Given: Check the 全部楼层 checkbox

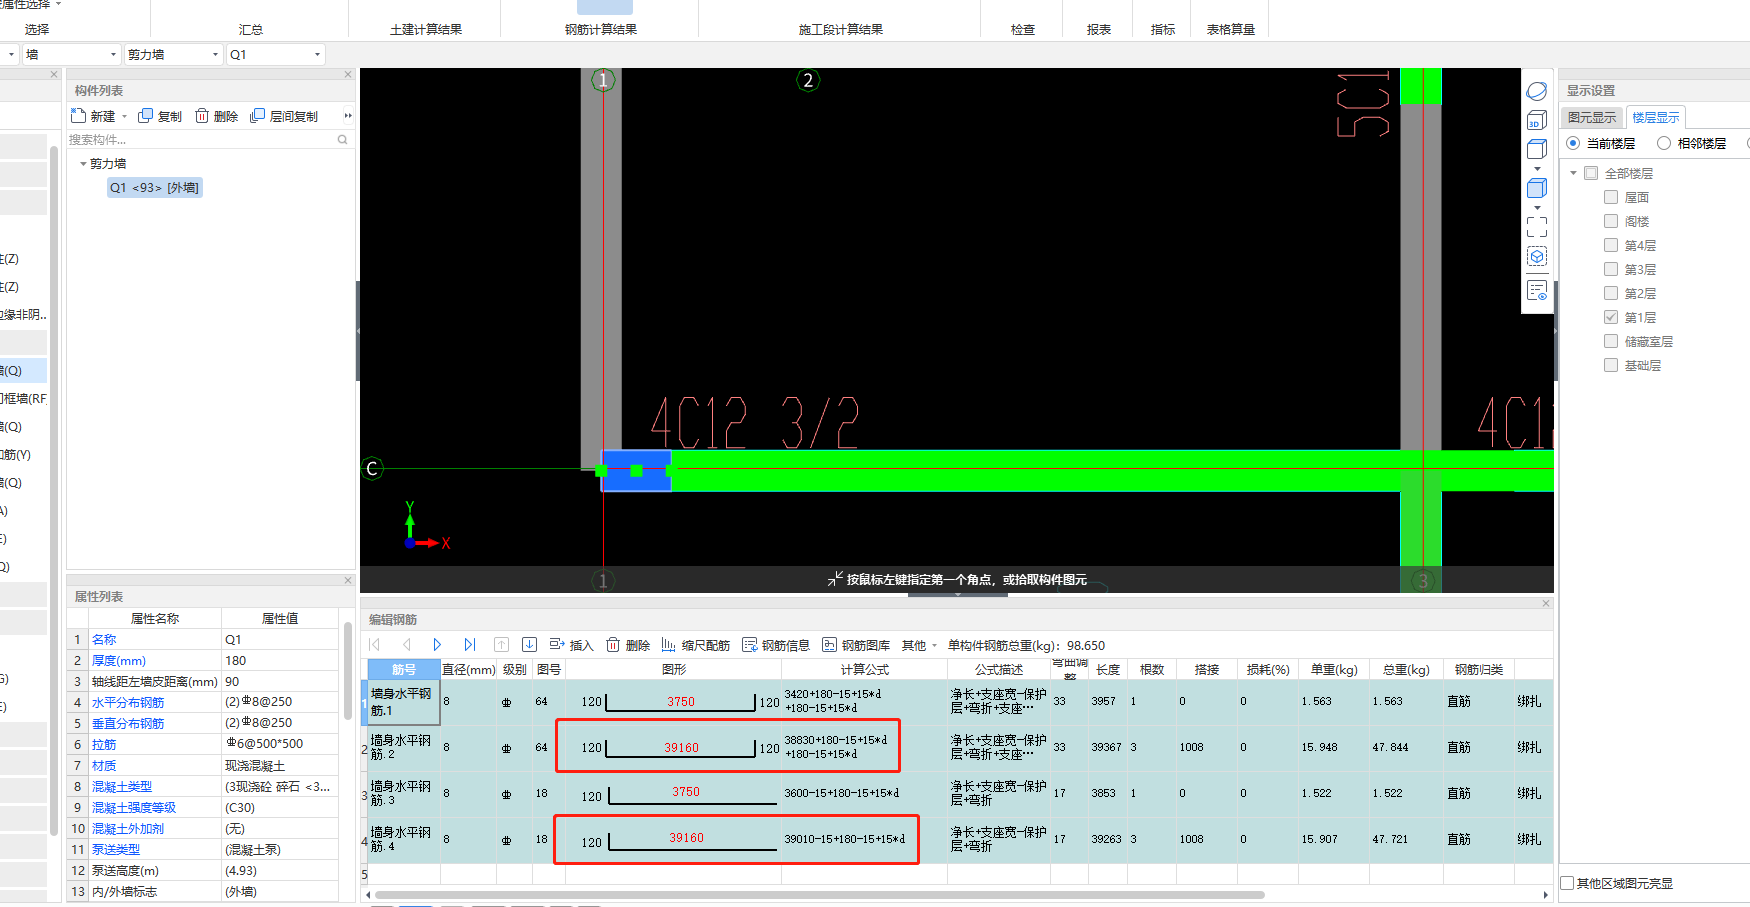Looking at the screenshot, I should (x=1591, y=173).
